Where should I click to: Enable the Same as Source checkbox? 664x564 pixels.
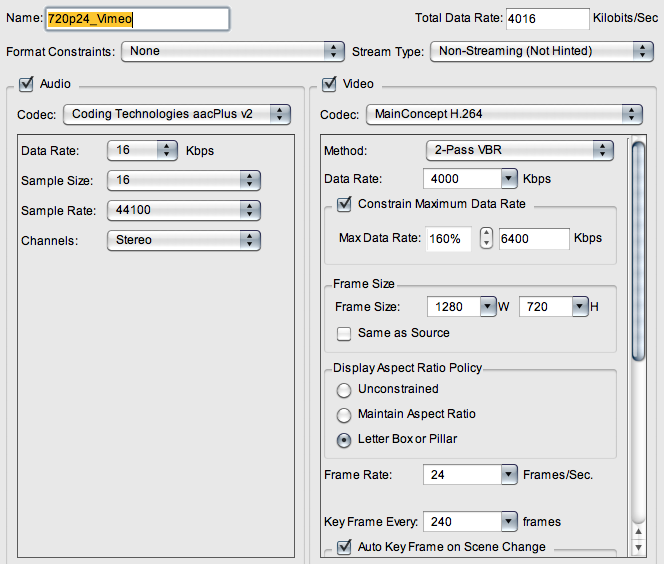pos(345,333)
